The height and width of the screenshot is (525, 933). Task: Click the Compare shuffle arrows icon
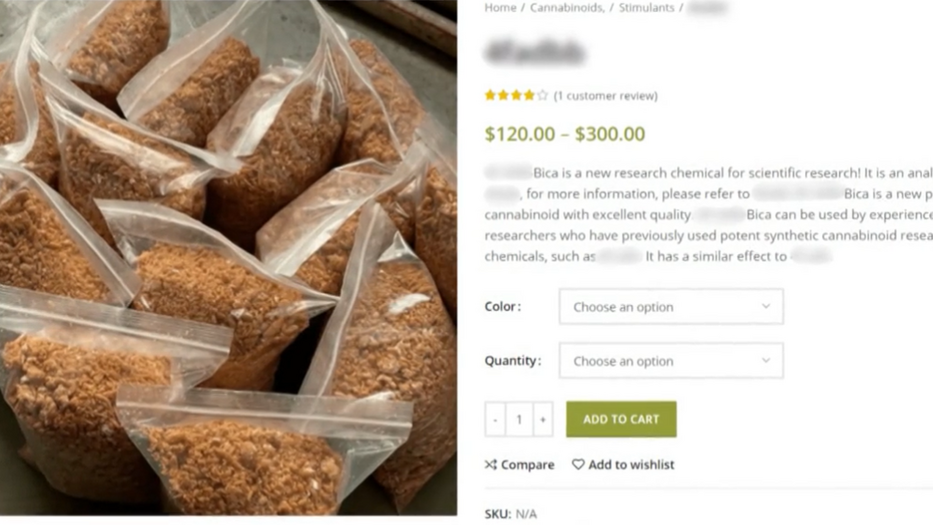(x=491, y=465)
